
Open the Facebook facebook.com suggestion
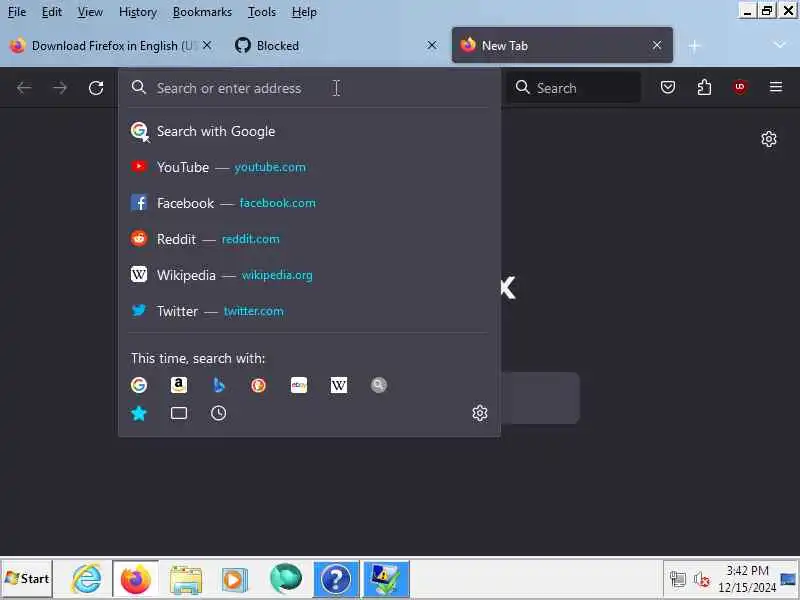(x=309, y=203)
